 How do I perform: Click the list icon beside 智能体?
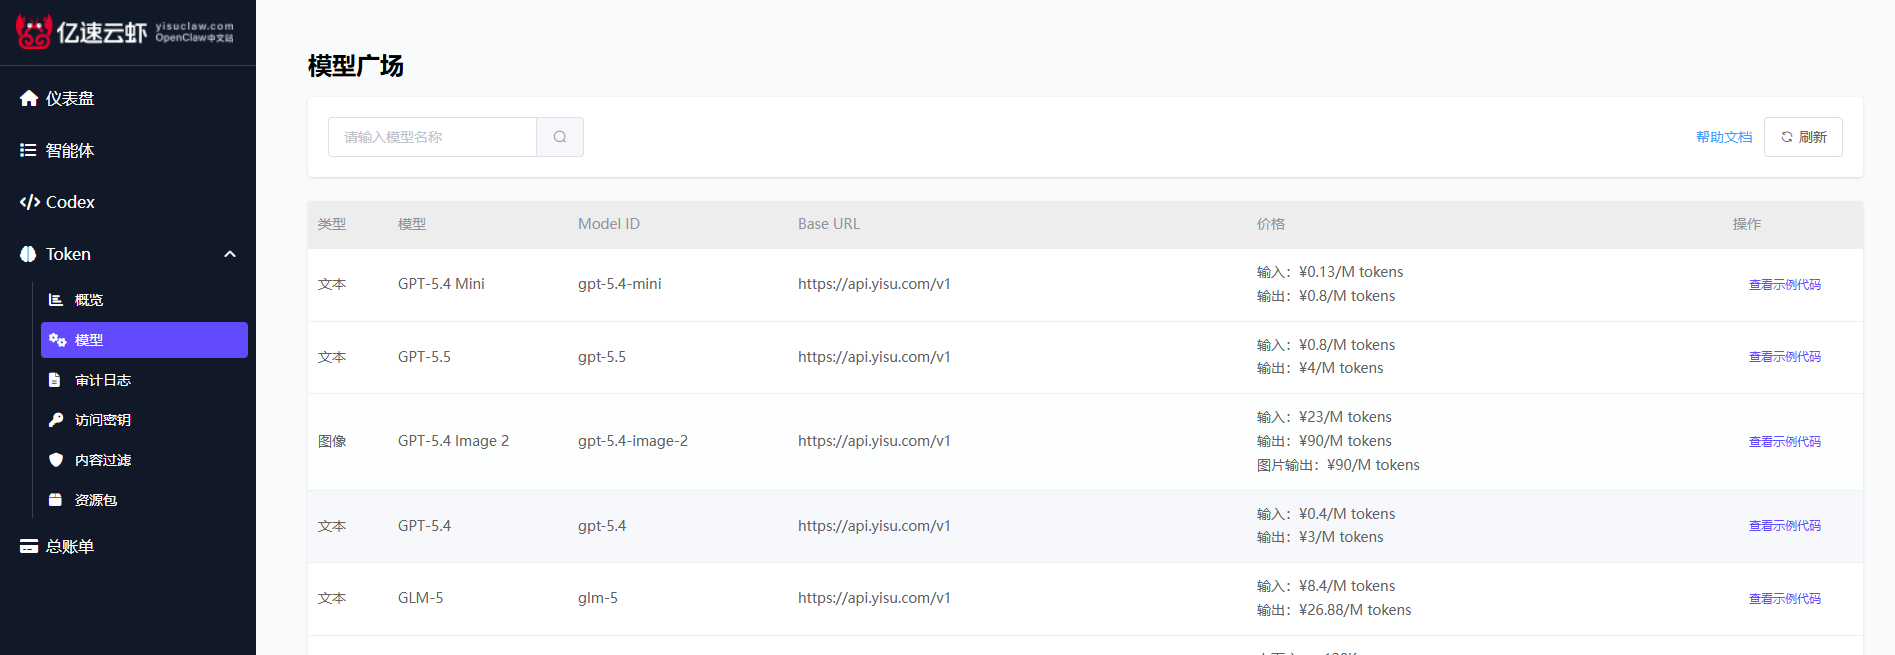[x=28, y=150]
